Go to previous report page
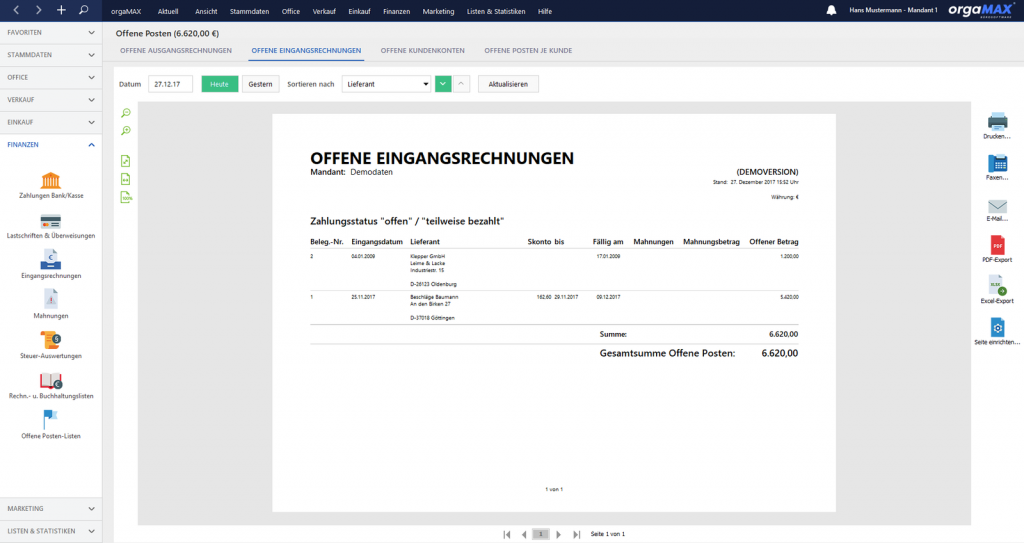Viewport: 1024px width, 543px height. click(524, 535)
